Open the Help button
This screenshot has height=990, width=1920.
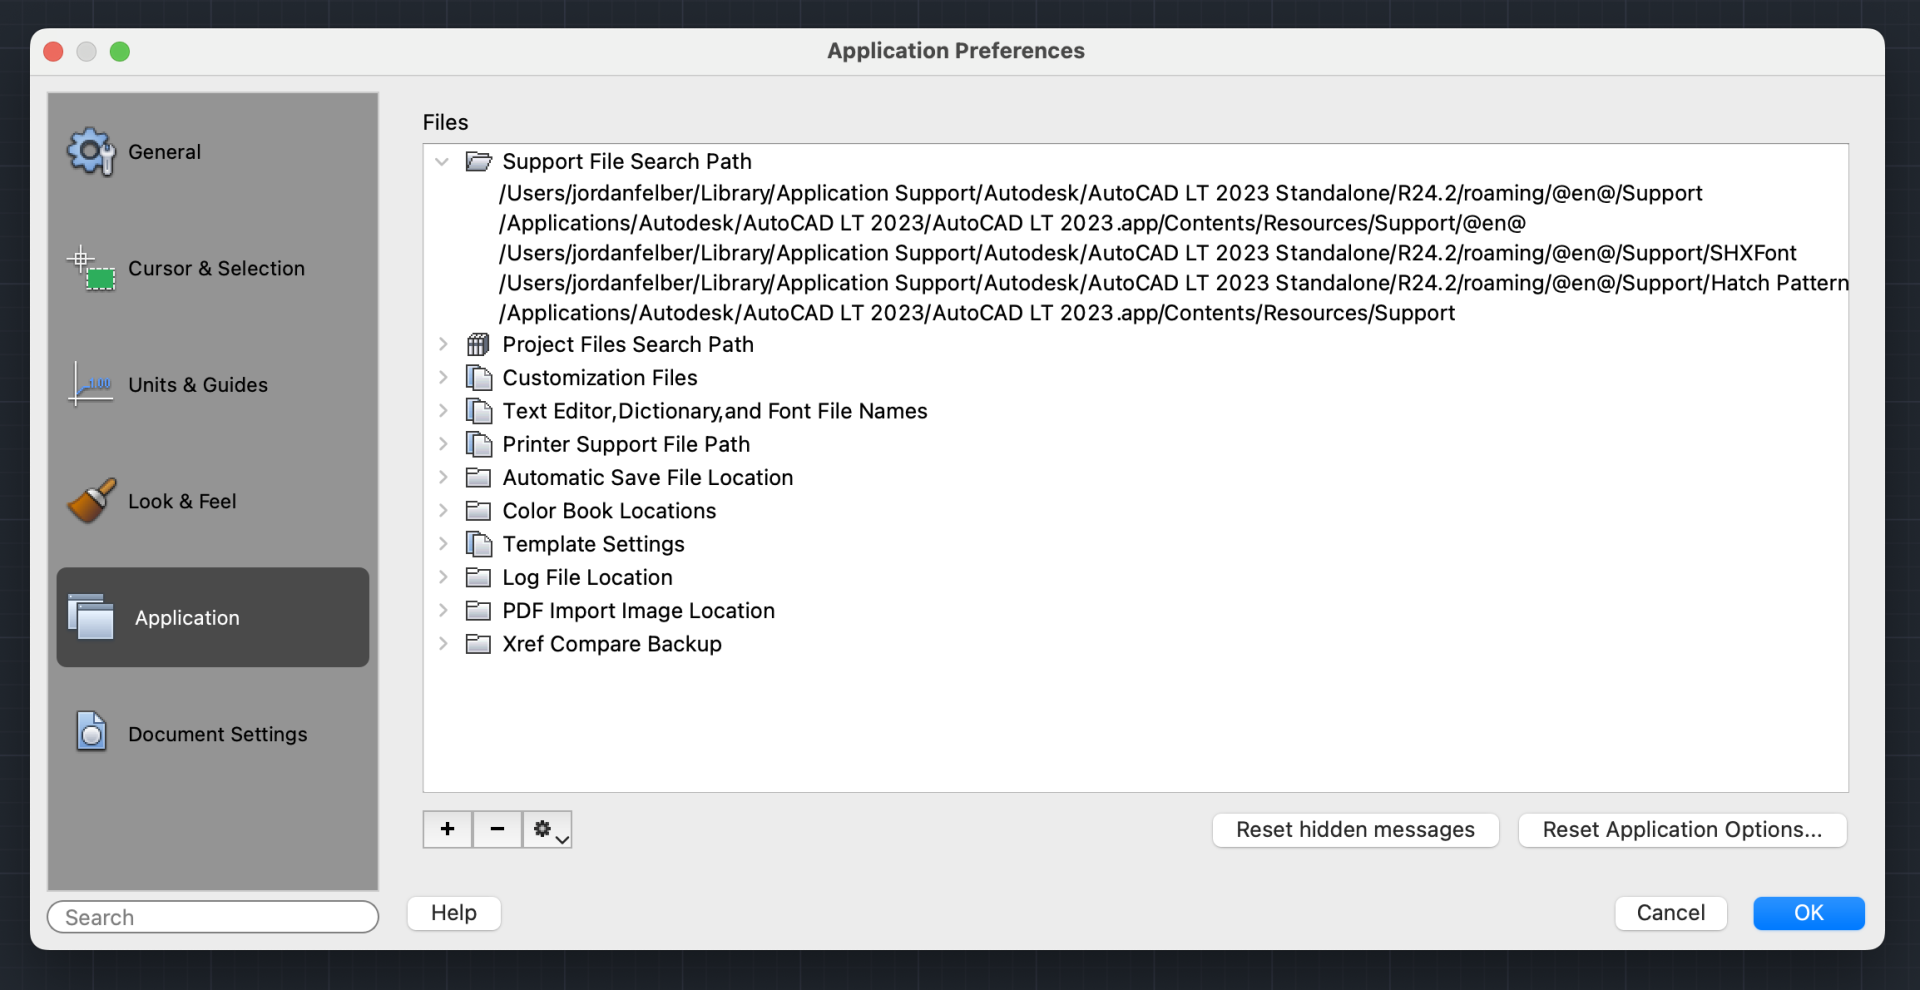(454, 913)
